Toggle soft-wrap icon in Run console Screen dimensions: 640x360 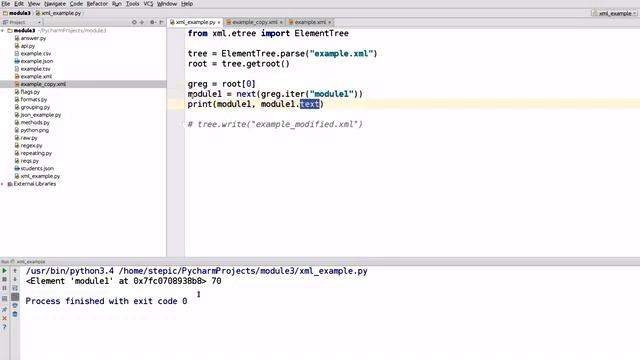click(x=15, y=288)
